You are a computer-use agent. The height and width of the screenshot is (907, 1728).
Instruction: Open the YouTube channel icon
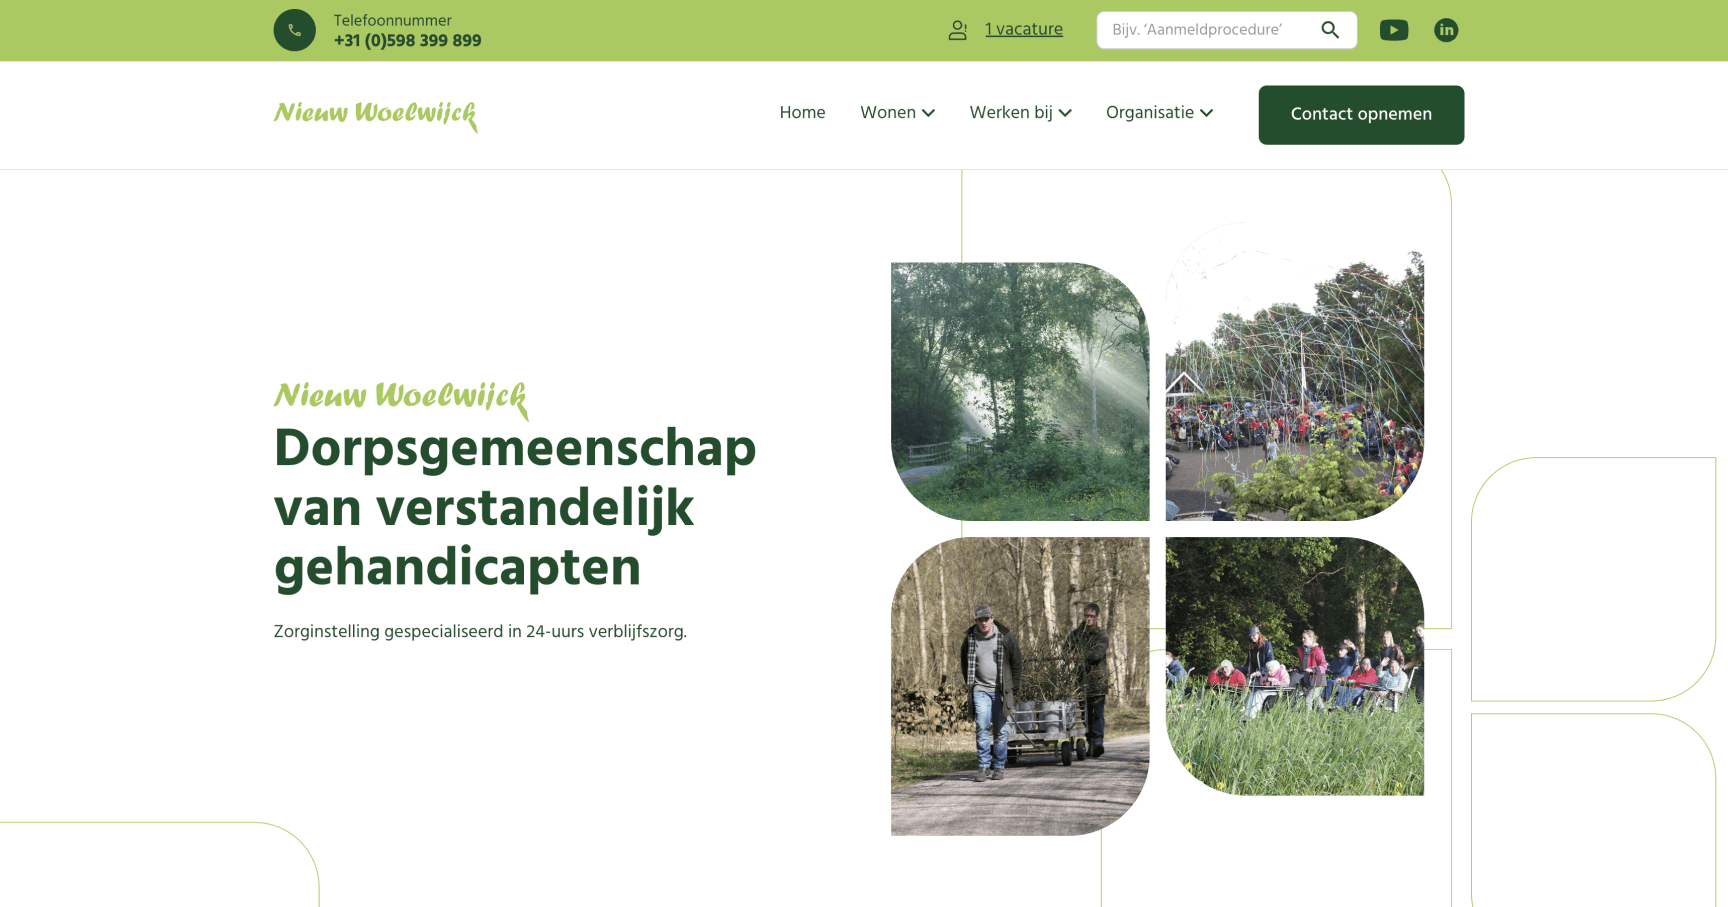[1394, 30]
